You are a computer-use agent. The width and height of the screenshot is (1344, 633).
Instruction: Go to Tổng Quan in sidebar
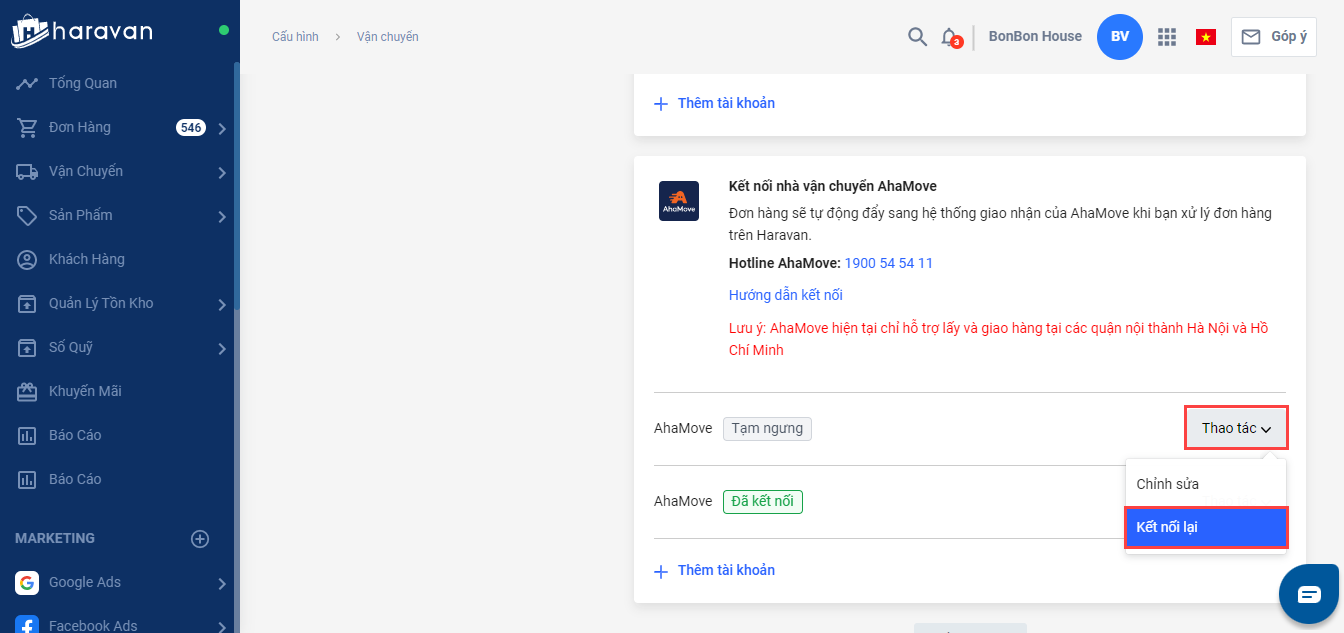[x=83, y=83]
